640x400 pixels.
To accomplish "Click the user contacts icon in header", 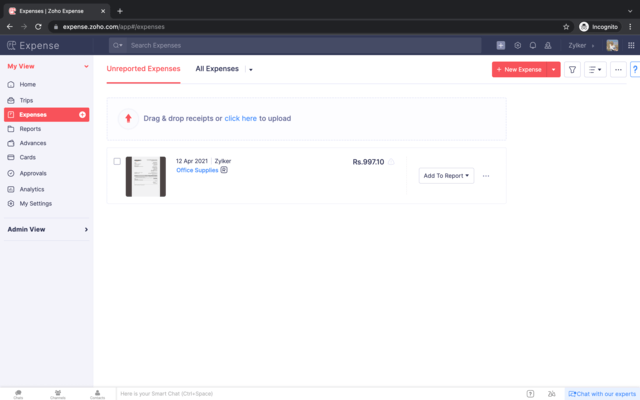I will tap(548, 45).
